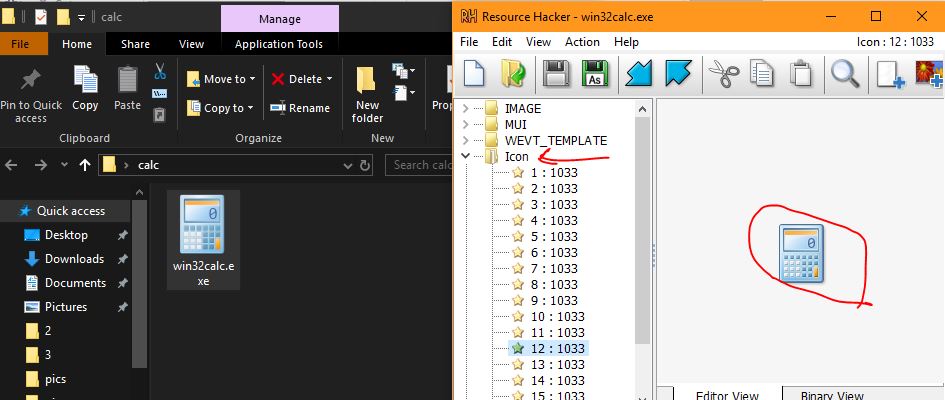The image size is (945, 400).
Task: Click the calculator icon preview in editor
Action: coord(801,252)
